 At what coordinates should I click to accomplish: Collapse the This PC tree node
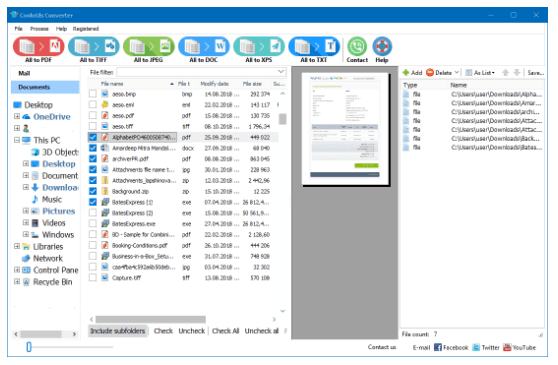(x=17, y=140)
